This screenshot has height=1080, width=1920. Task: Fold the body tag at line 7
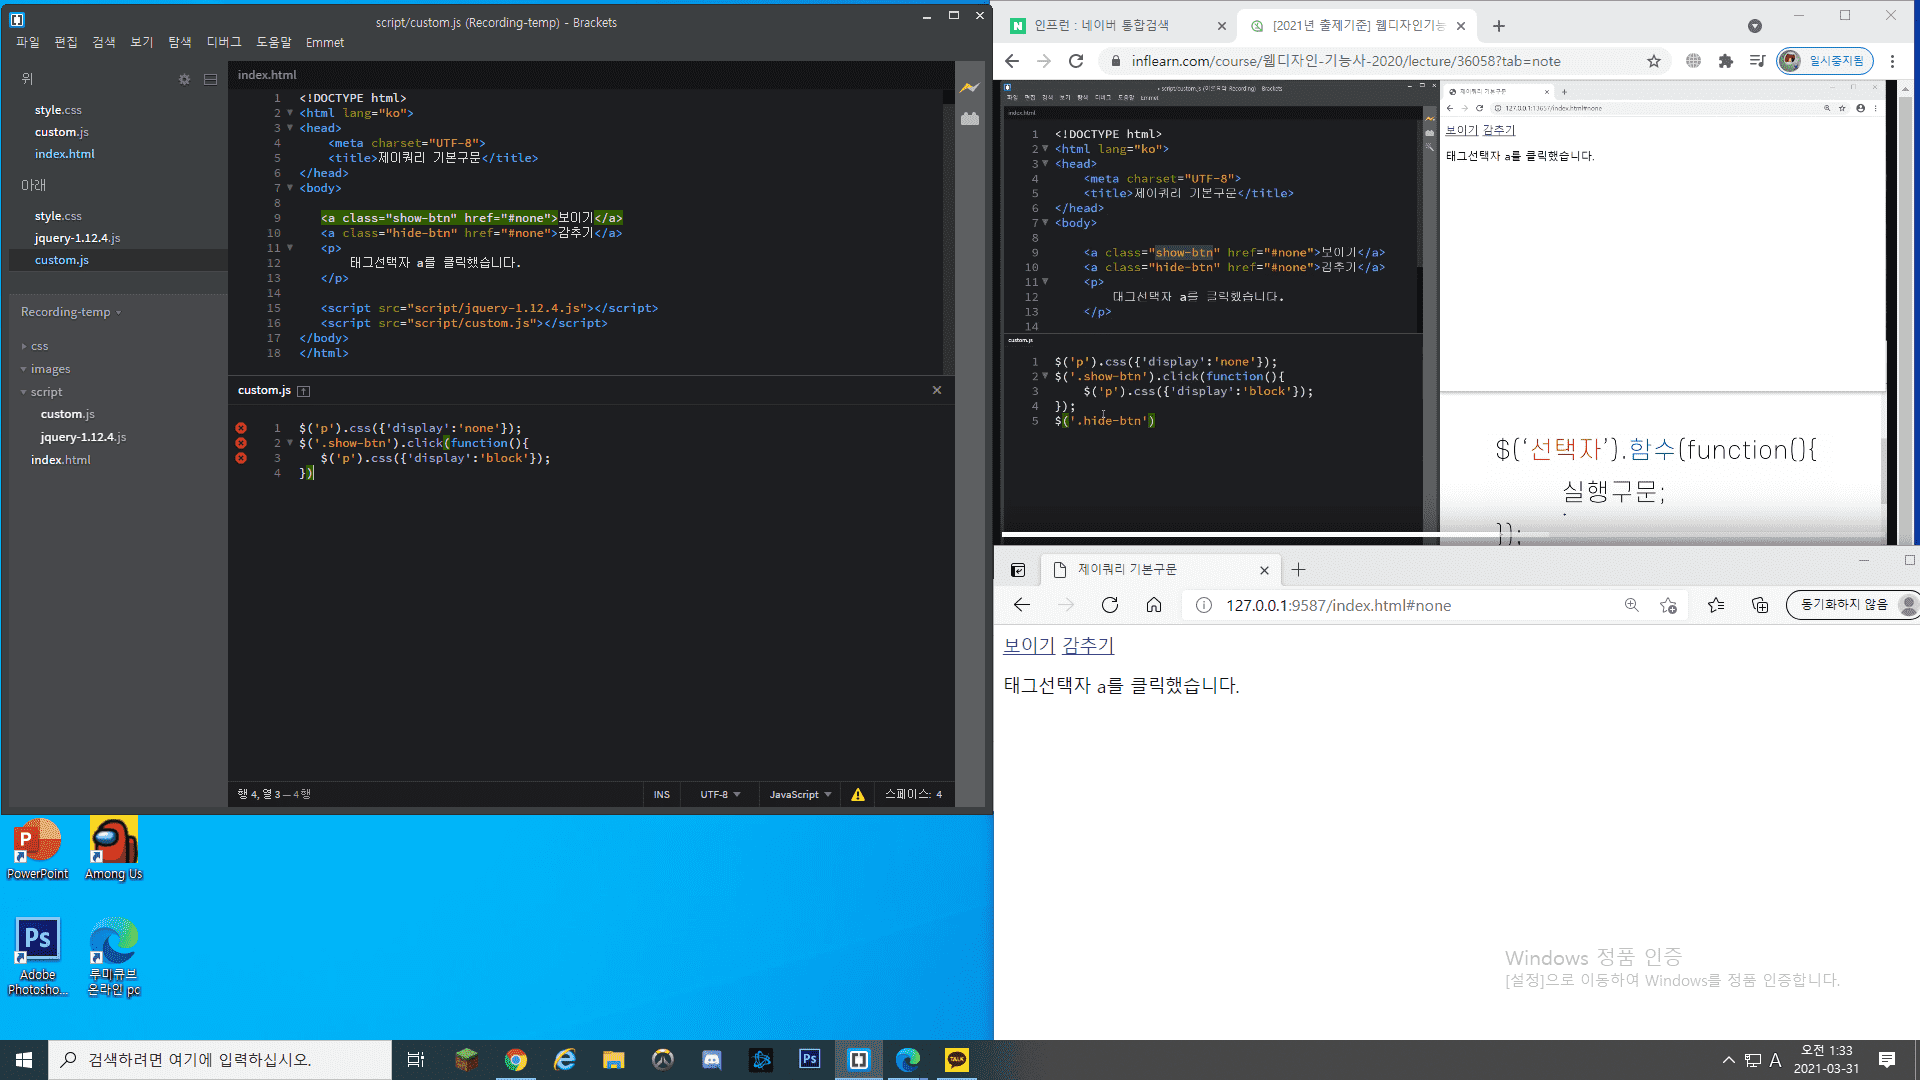click(290, 188)
